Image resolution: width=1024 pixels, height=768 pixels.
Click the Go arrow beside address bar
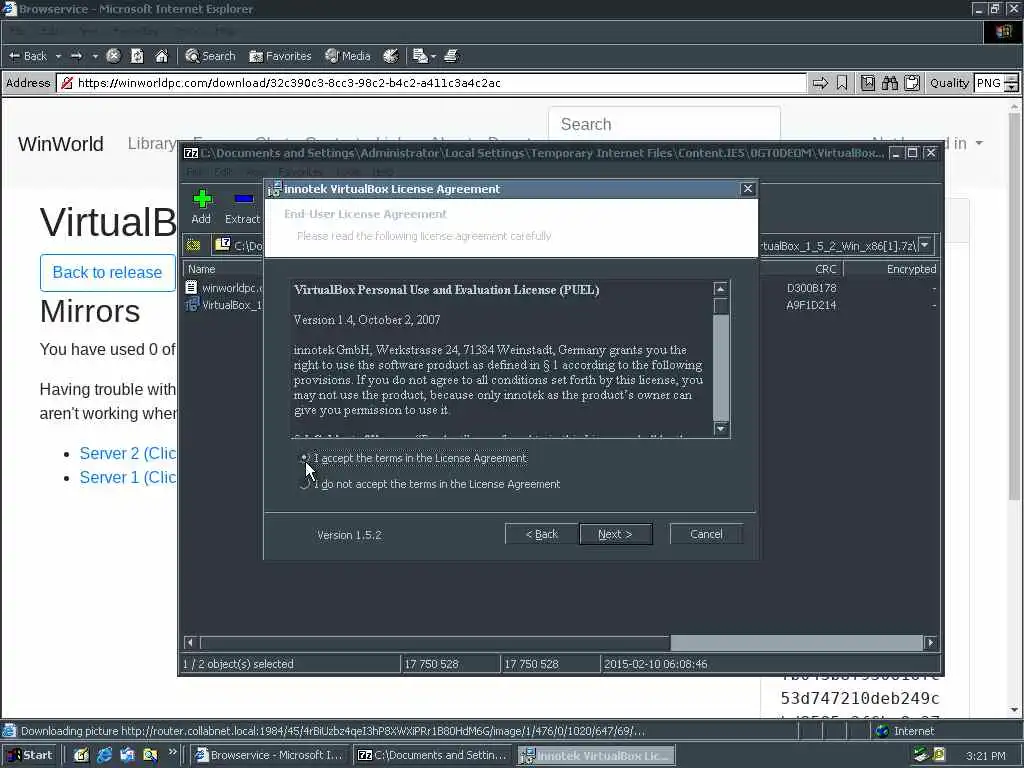(820, 83)
